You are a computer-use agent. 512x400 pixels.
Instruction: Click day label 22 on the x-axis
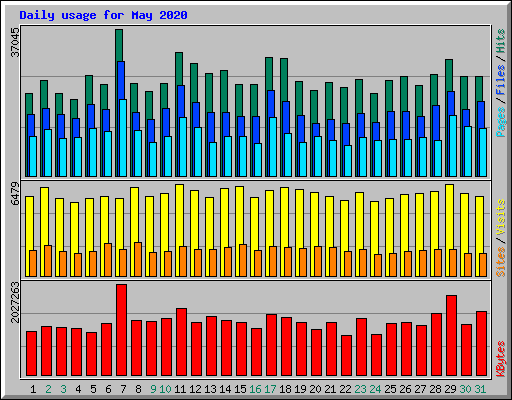[345, 389]
